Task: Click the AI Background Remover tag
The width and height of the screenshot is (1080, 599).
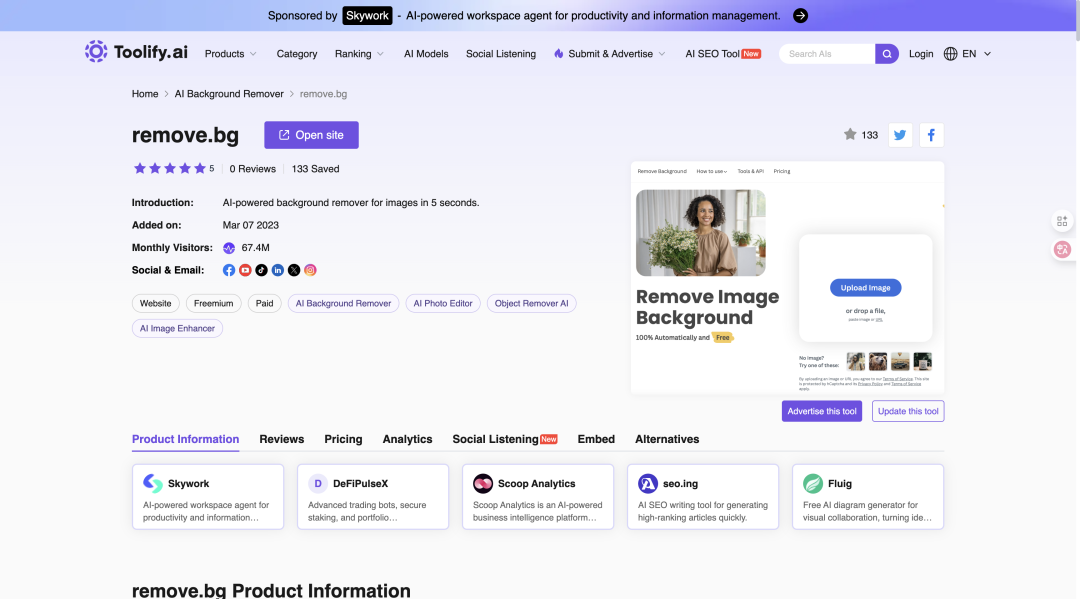Action: tap(343, 303)
